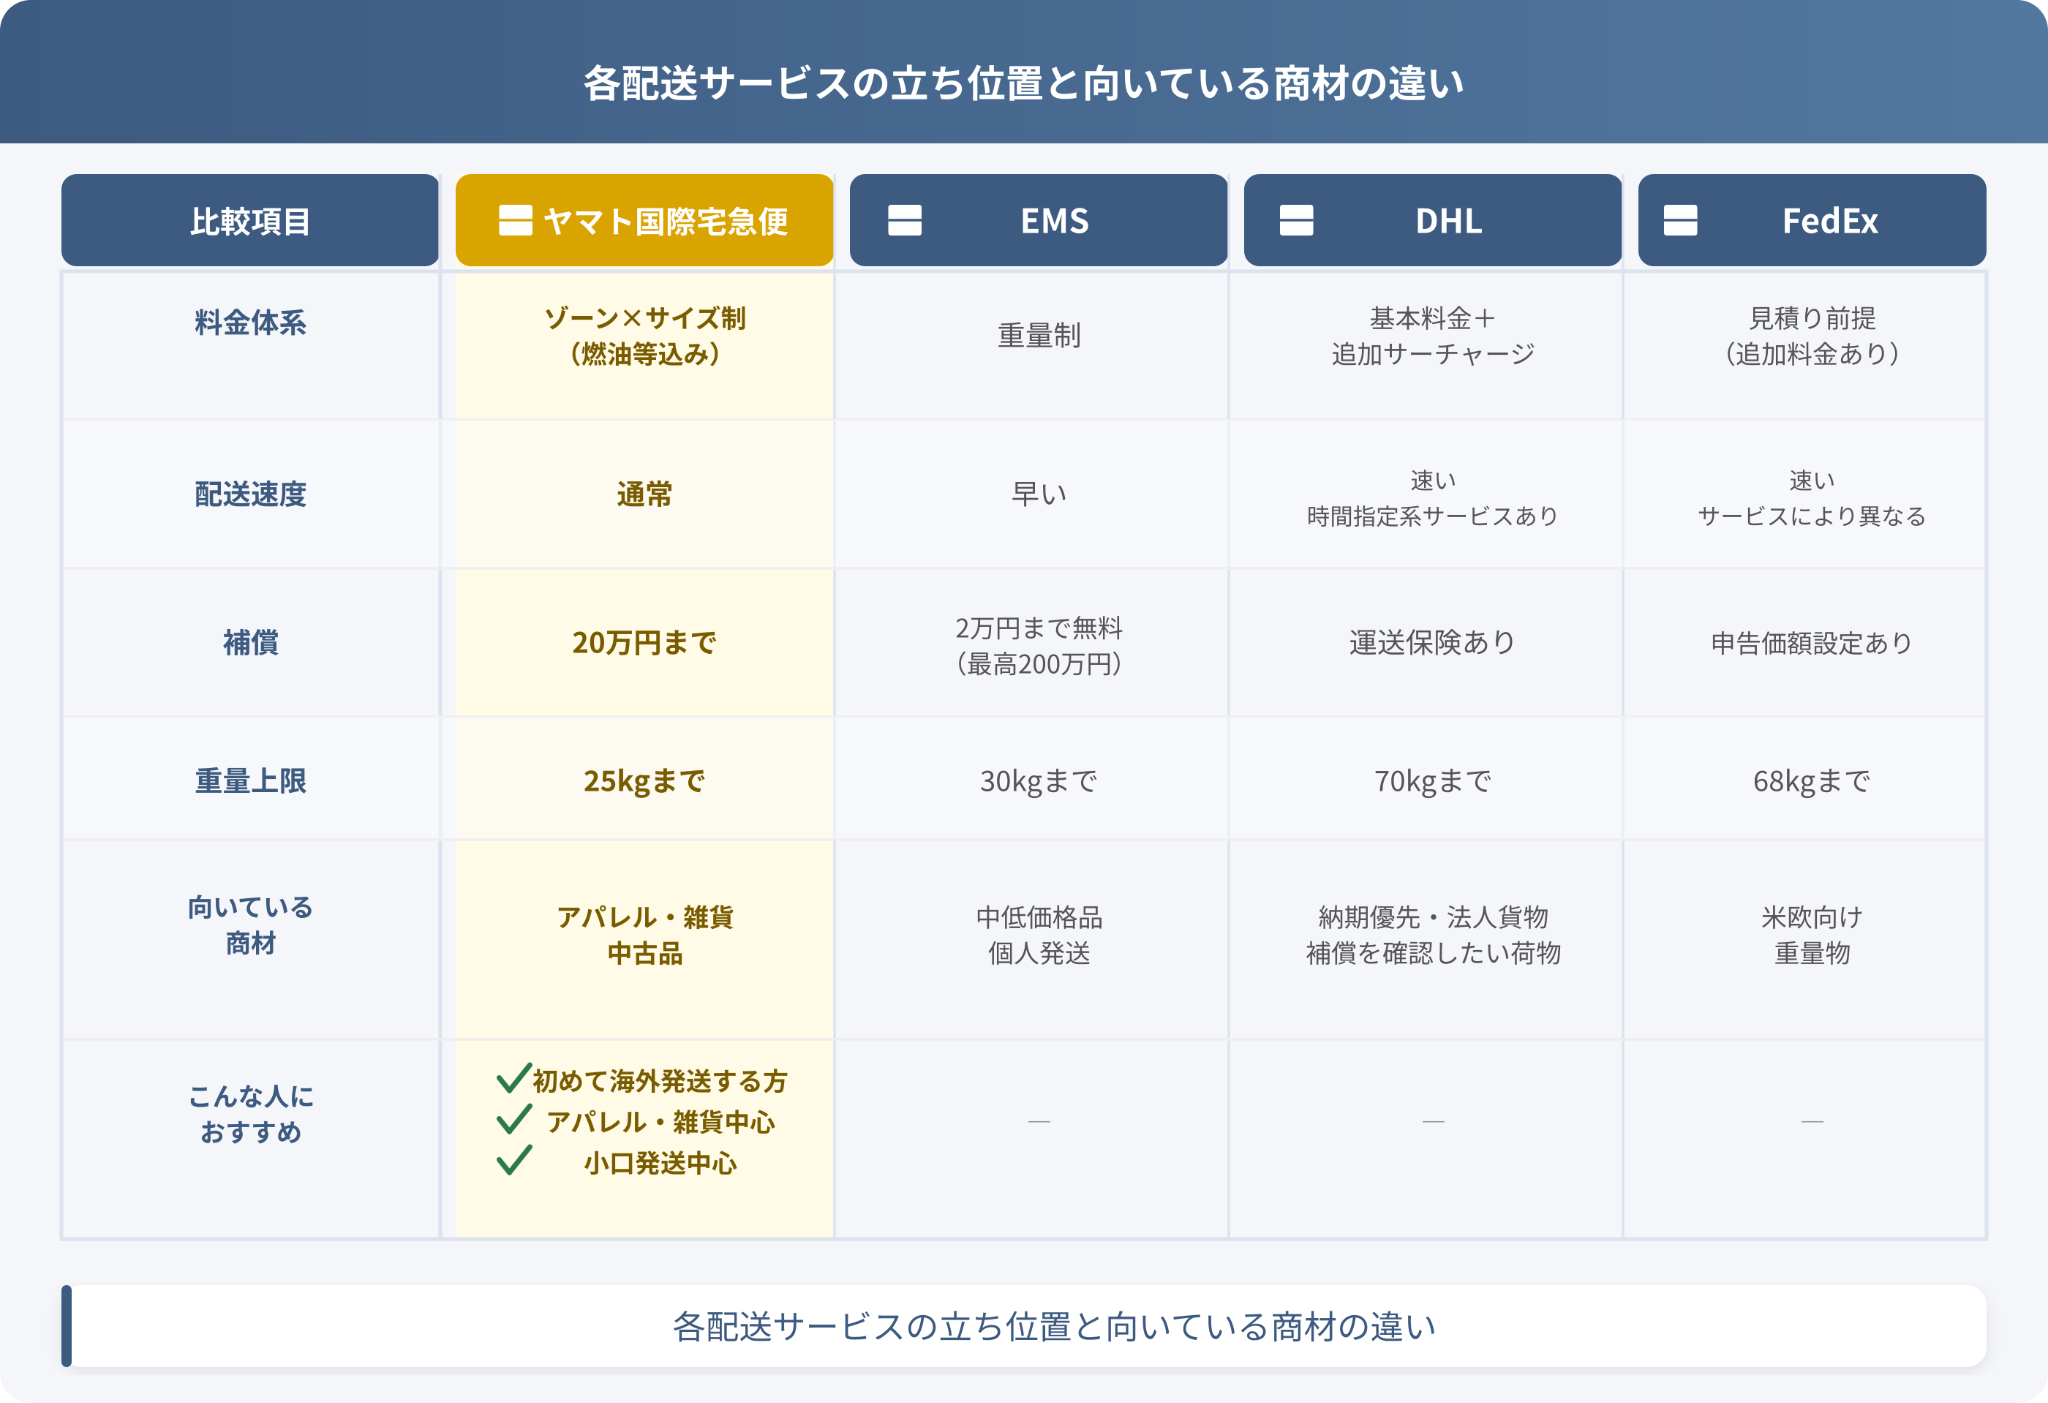Click the サービスにより異なる text
This screenshot has height=1403, width=2048.
[1812, 516]
